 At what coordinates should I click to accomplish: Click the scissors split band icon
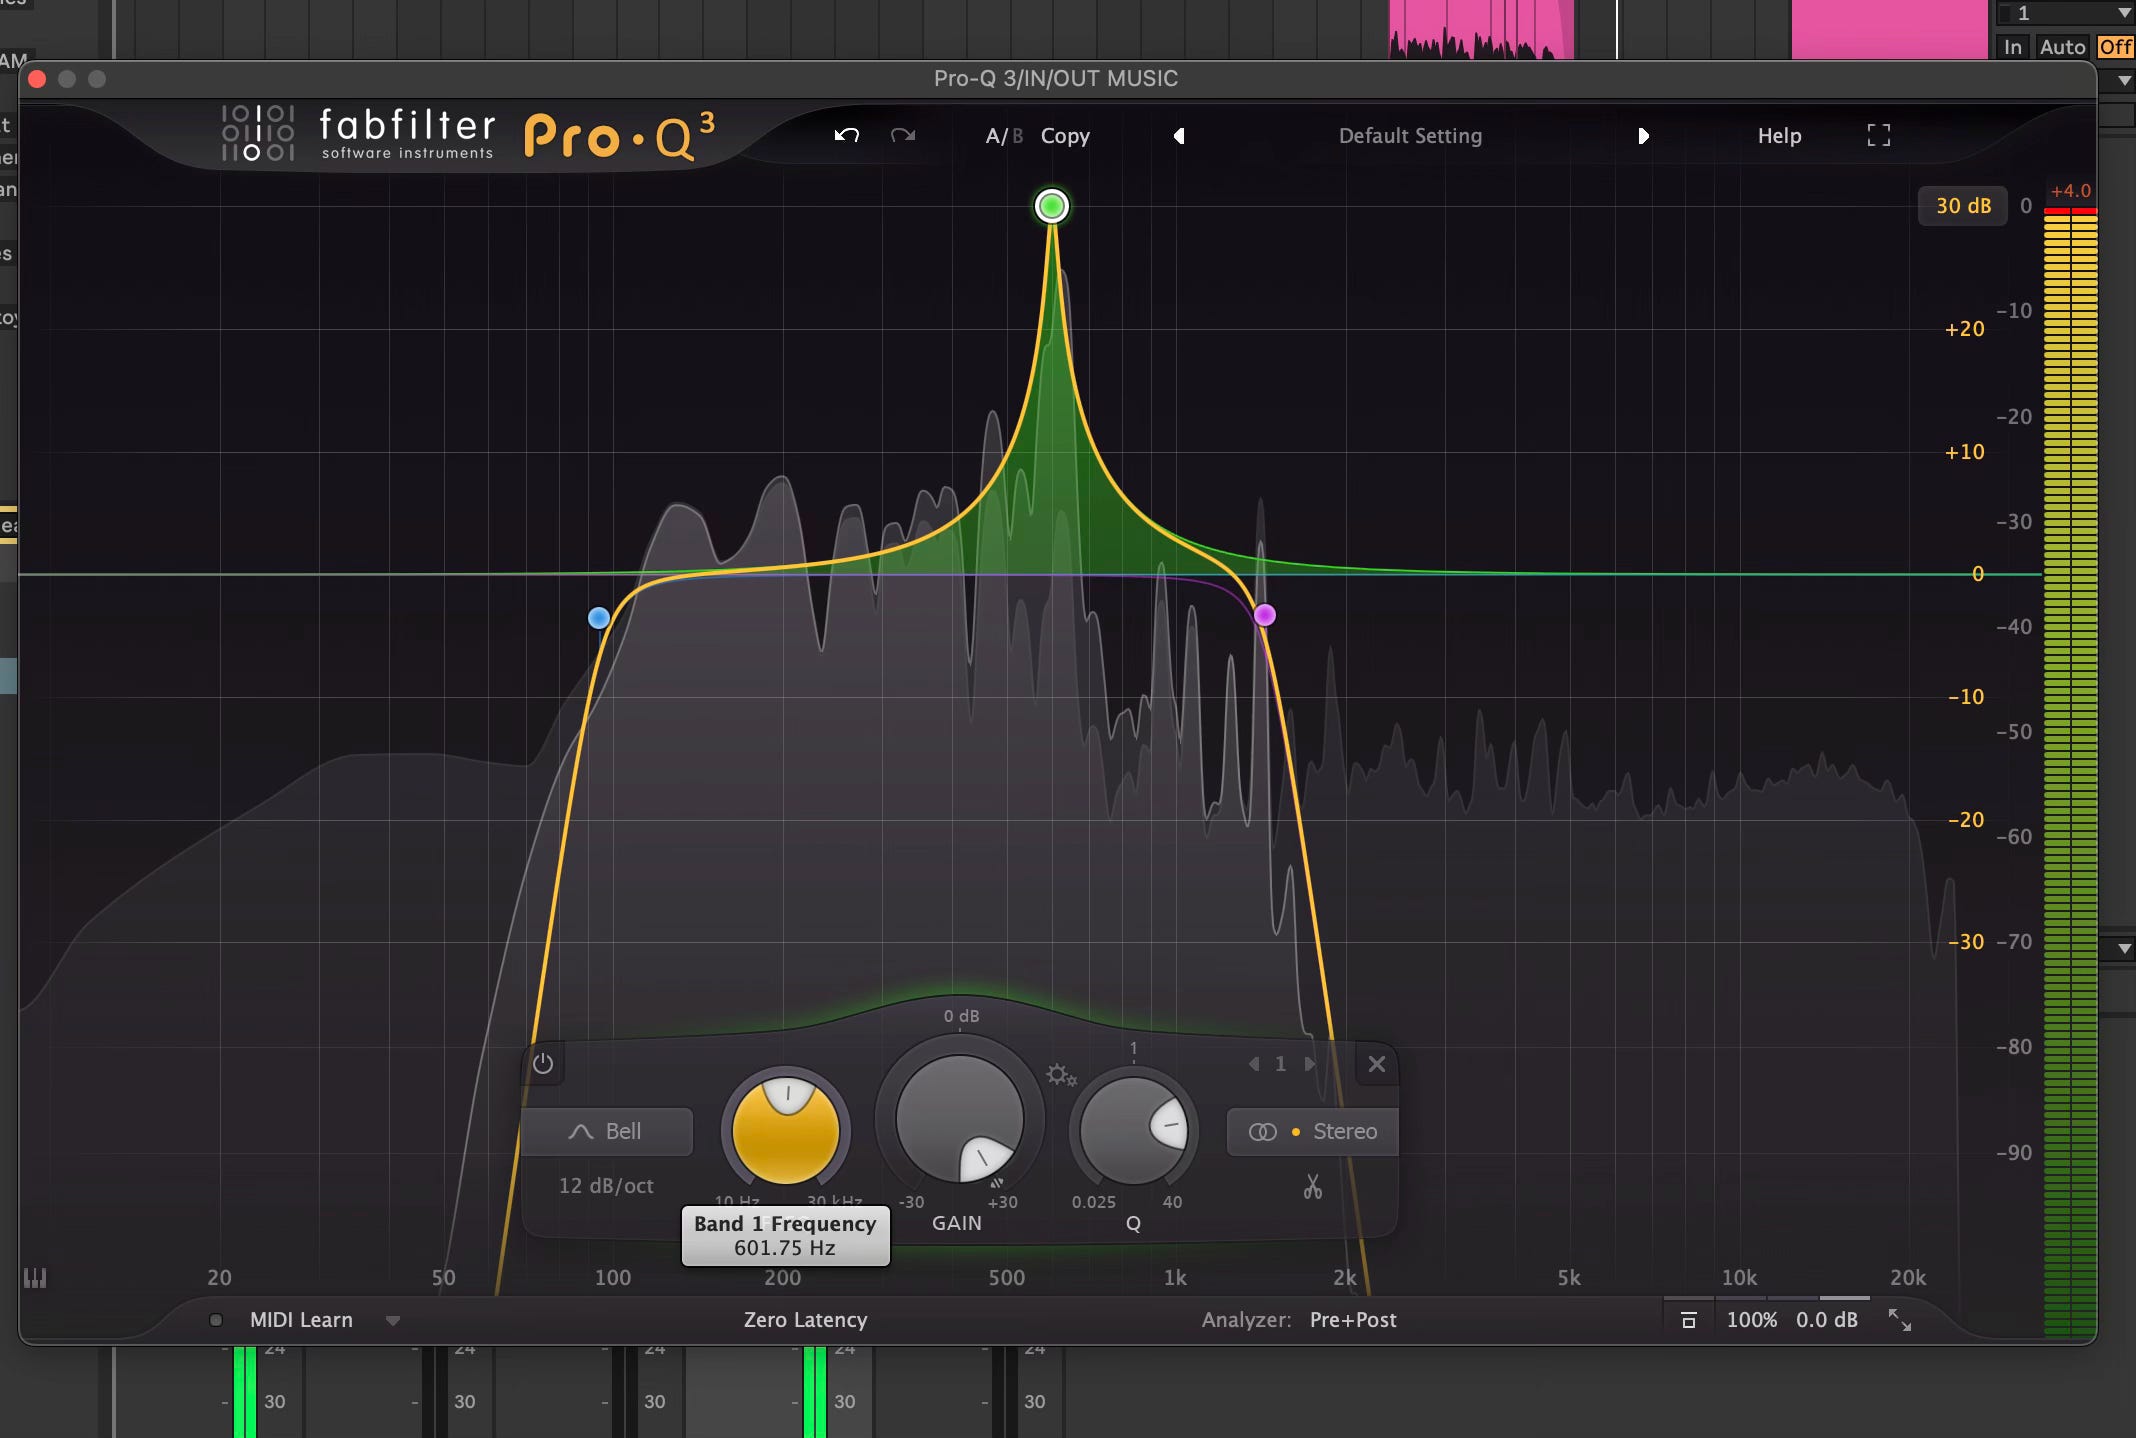1312,1187
